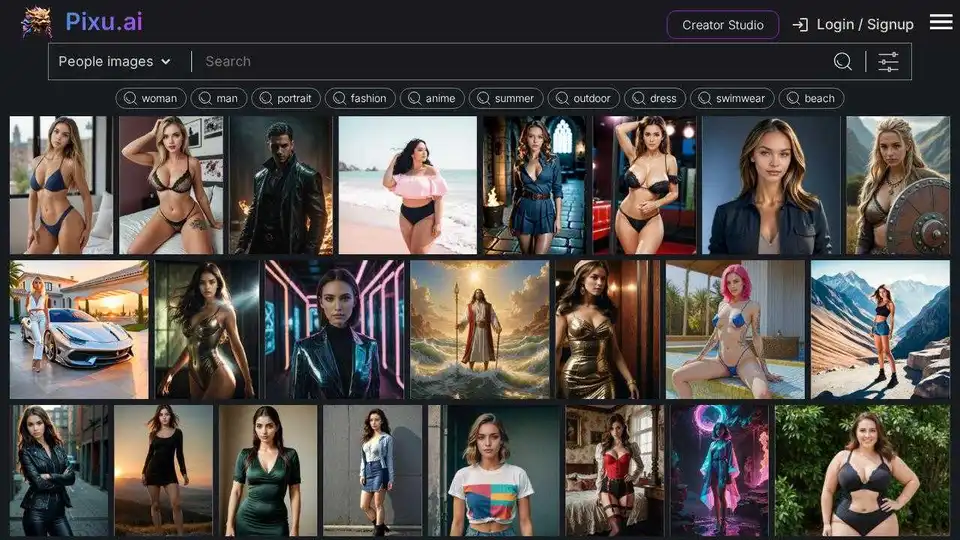Screen dimensions: 960x540
Task: Click Login / Signup link
Action: [x=865, y=25]
